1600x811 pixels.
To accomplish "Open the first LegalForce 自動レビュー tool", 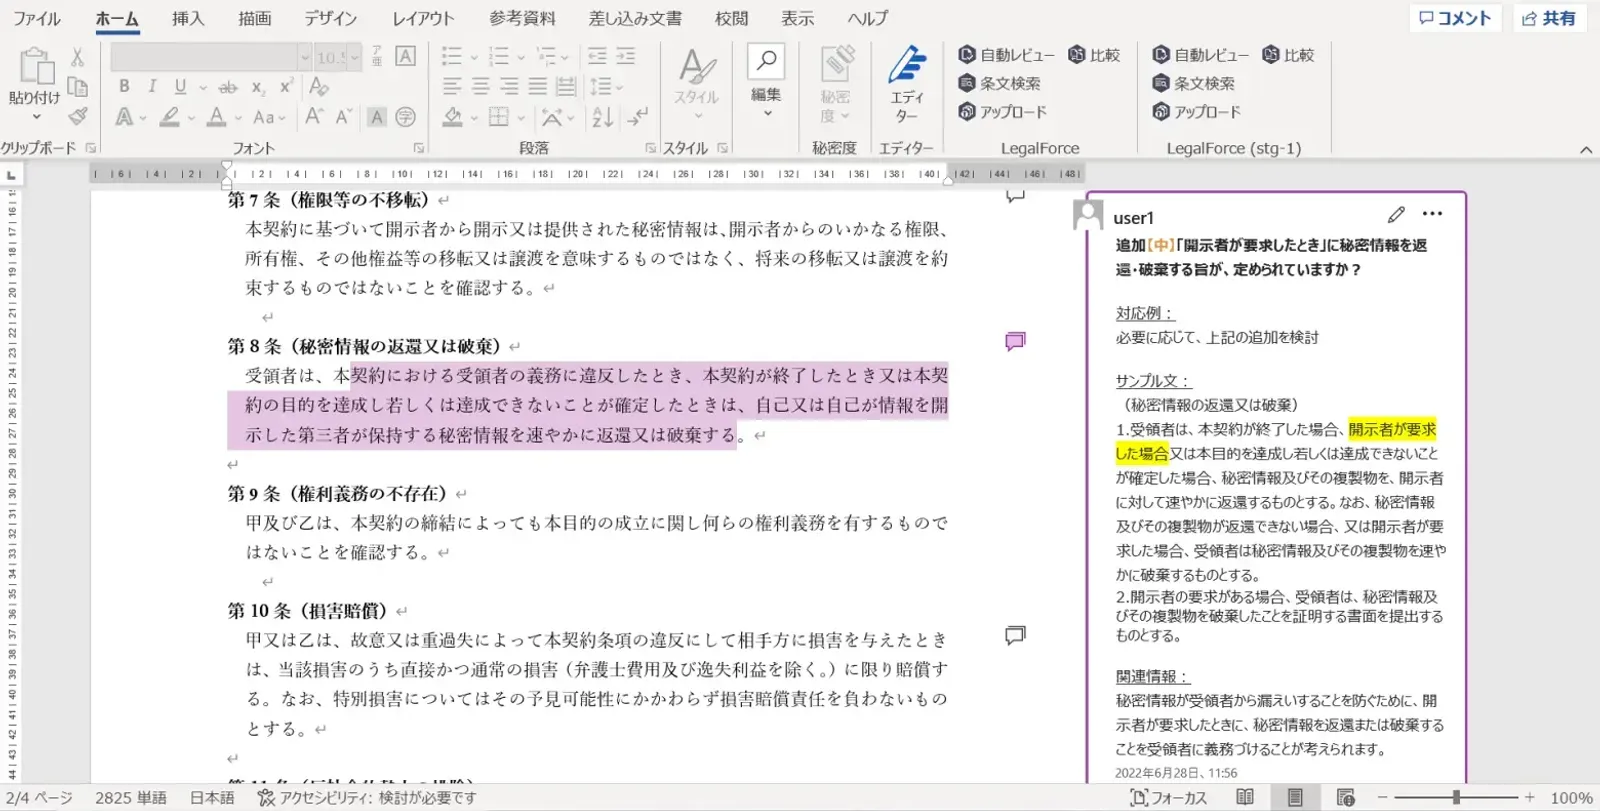I will 1006,55.
